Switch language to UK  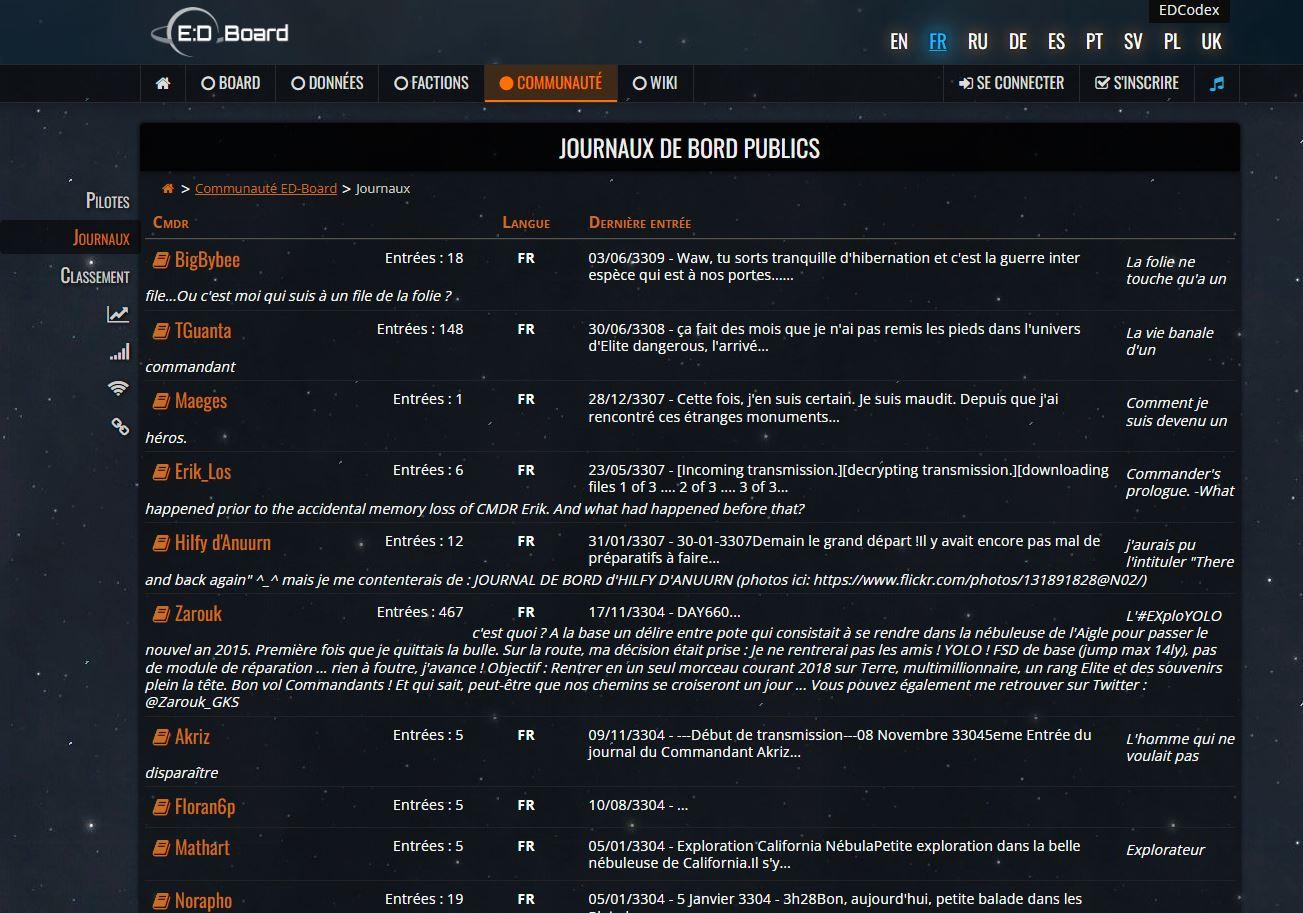click(x=1211, y=41)
